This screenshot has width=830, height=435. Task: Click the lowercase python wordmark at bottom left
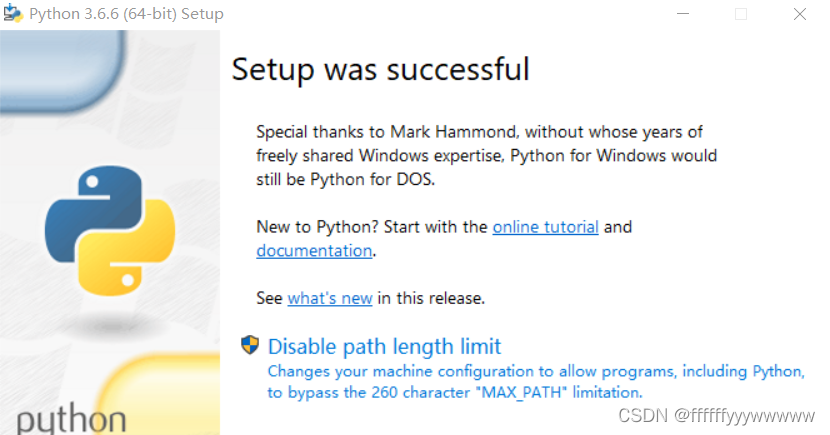tap(71, 419)
